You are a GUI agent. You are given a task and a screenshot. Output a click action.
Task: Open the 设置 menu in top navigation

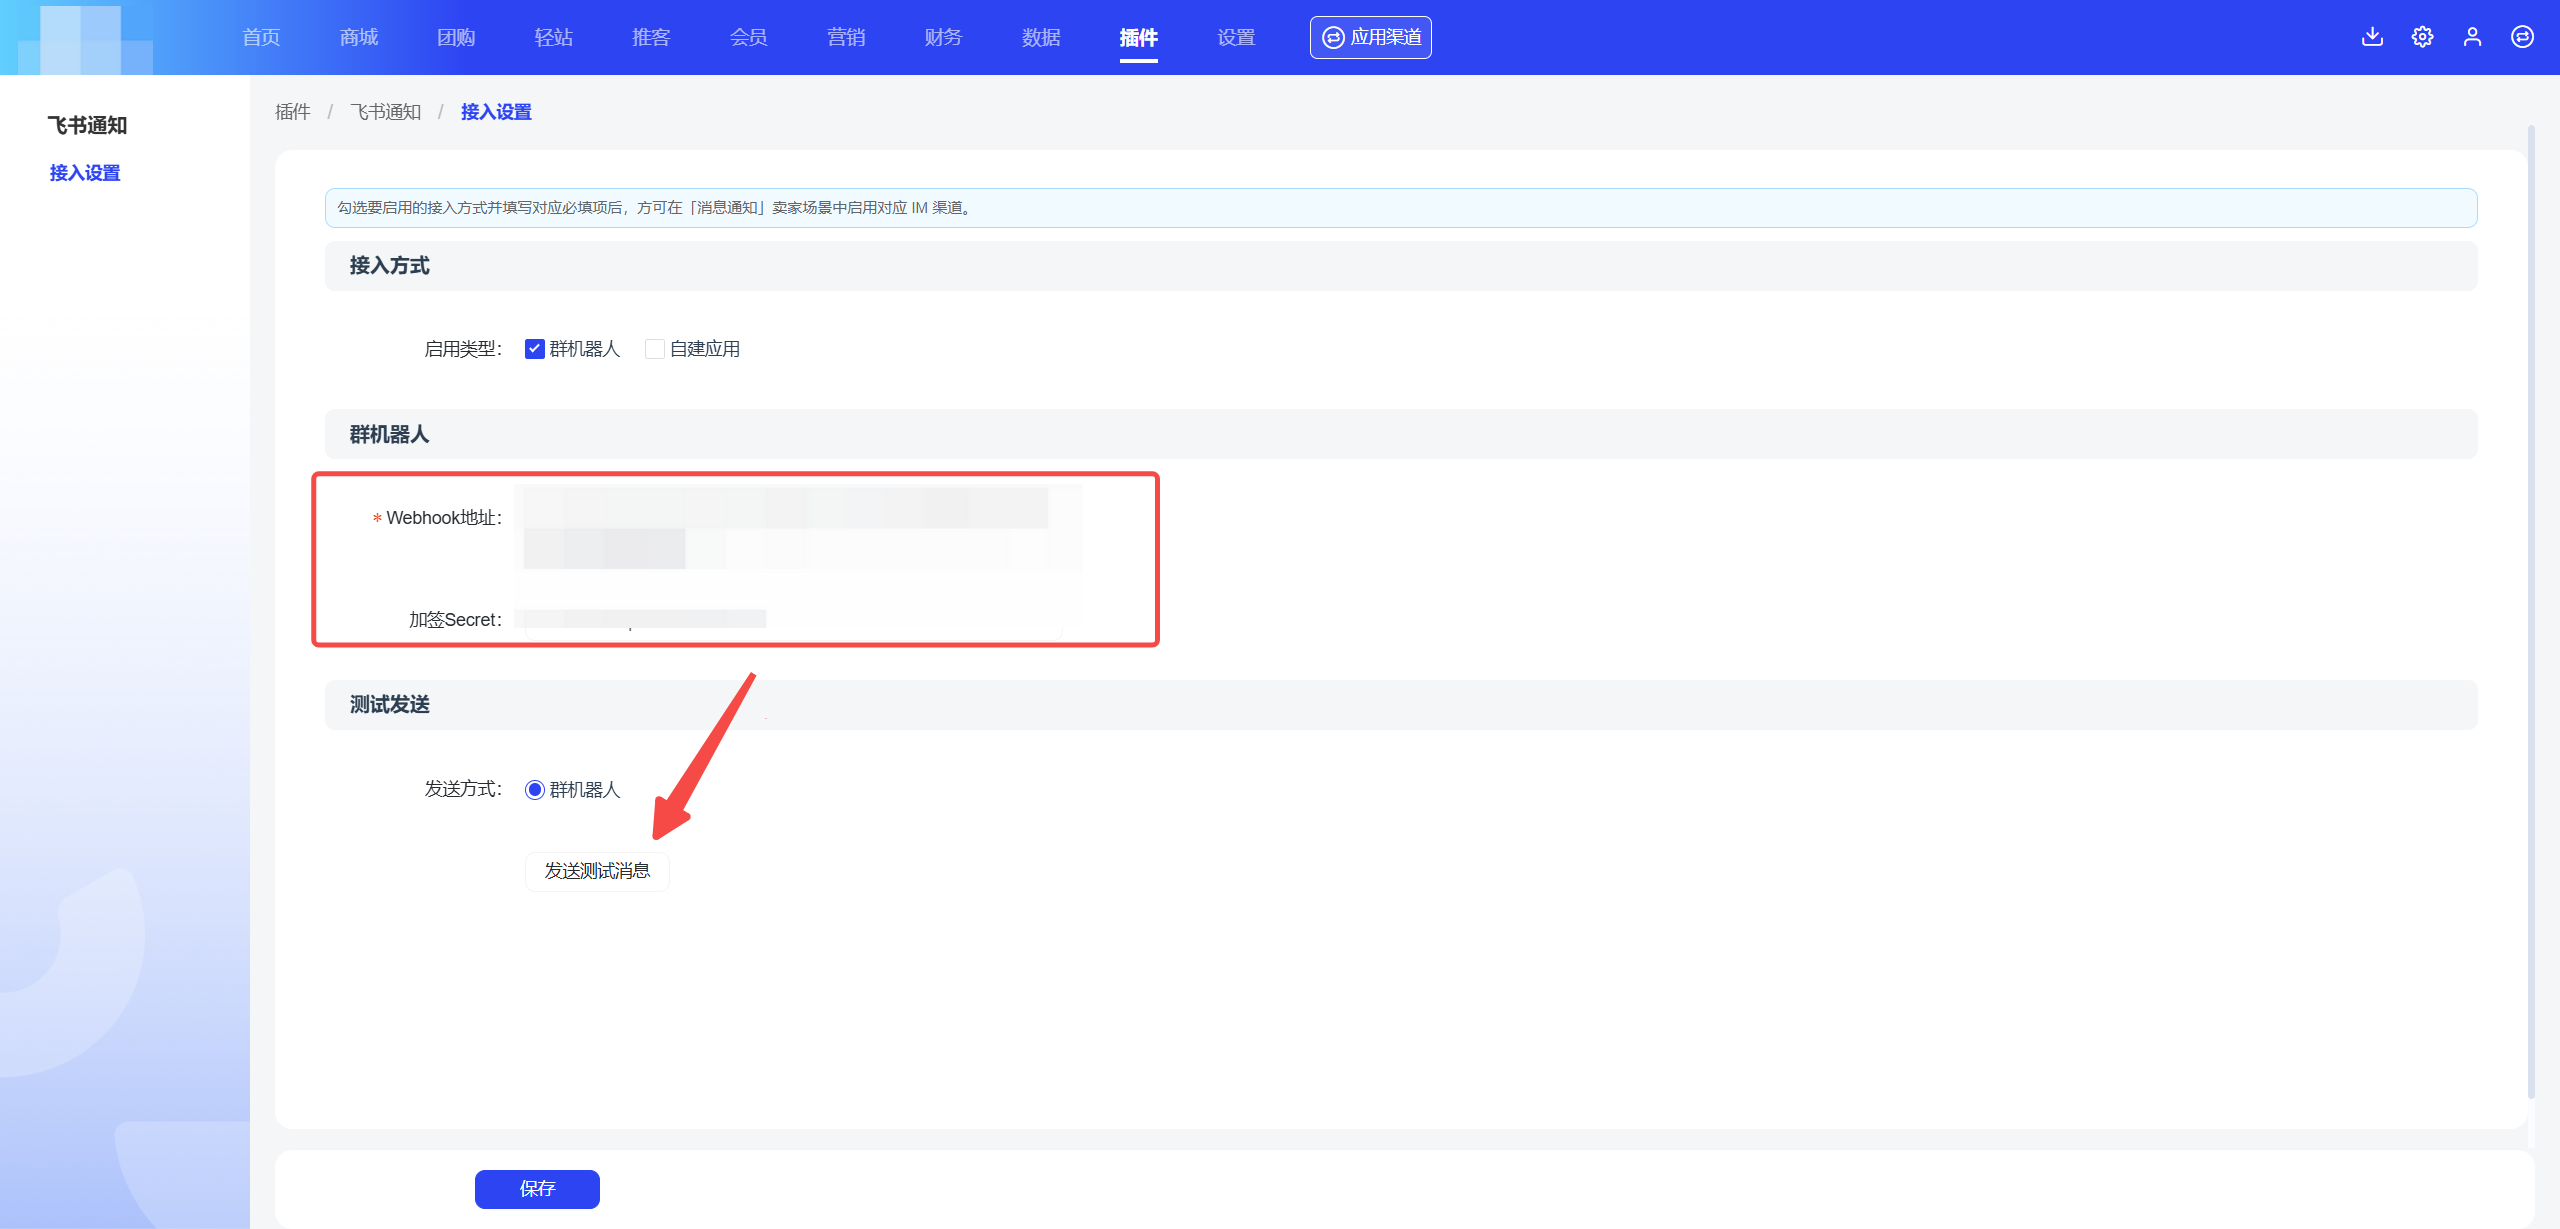pos(1236,37)
